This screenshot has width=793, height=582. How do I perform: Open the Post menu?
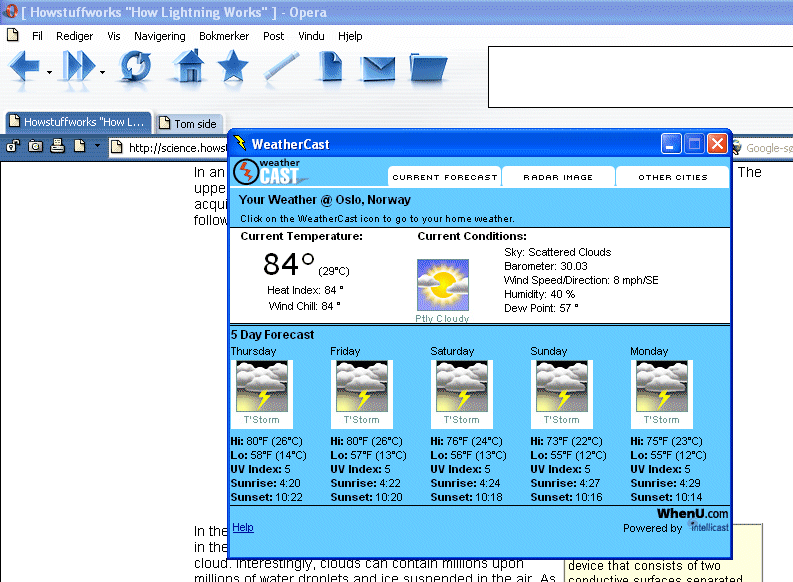click(x=273, y=36)
